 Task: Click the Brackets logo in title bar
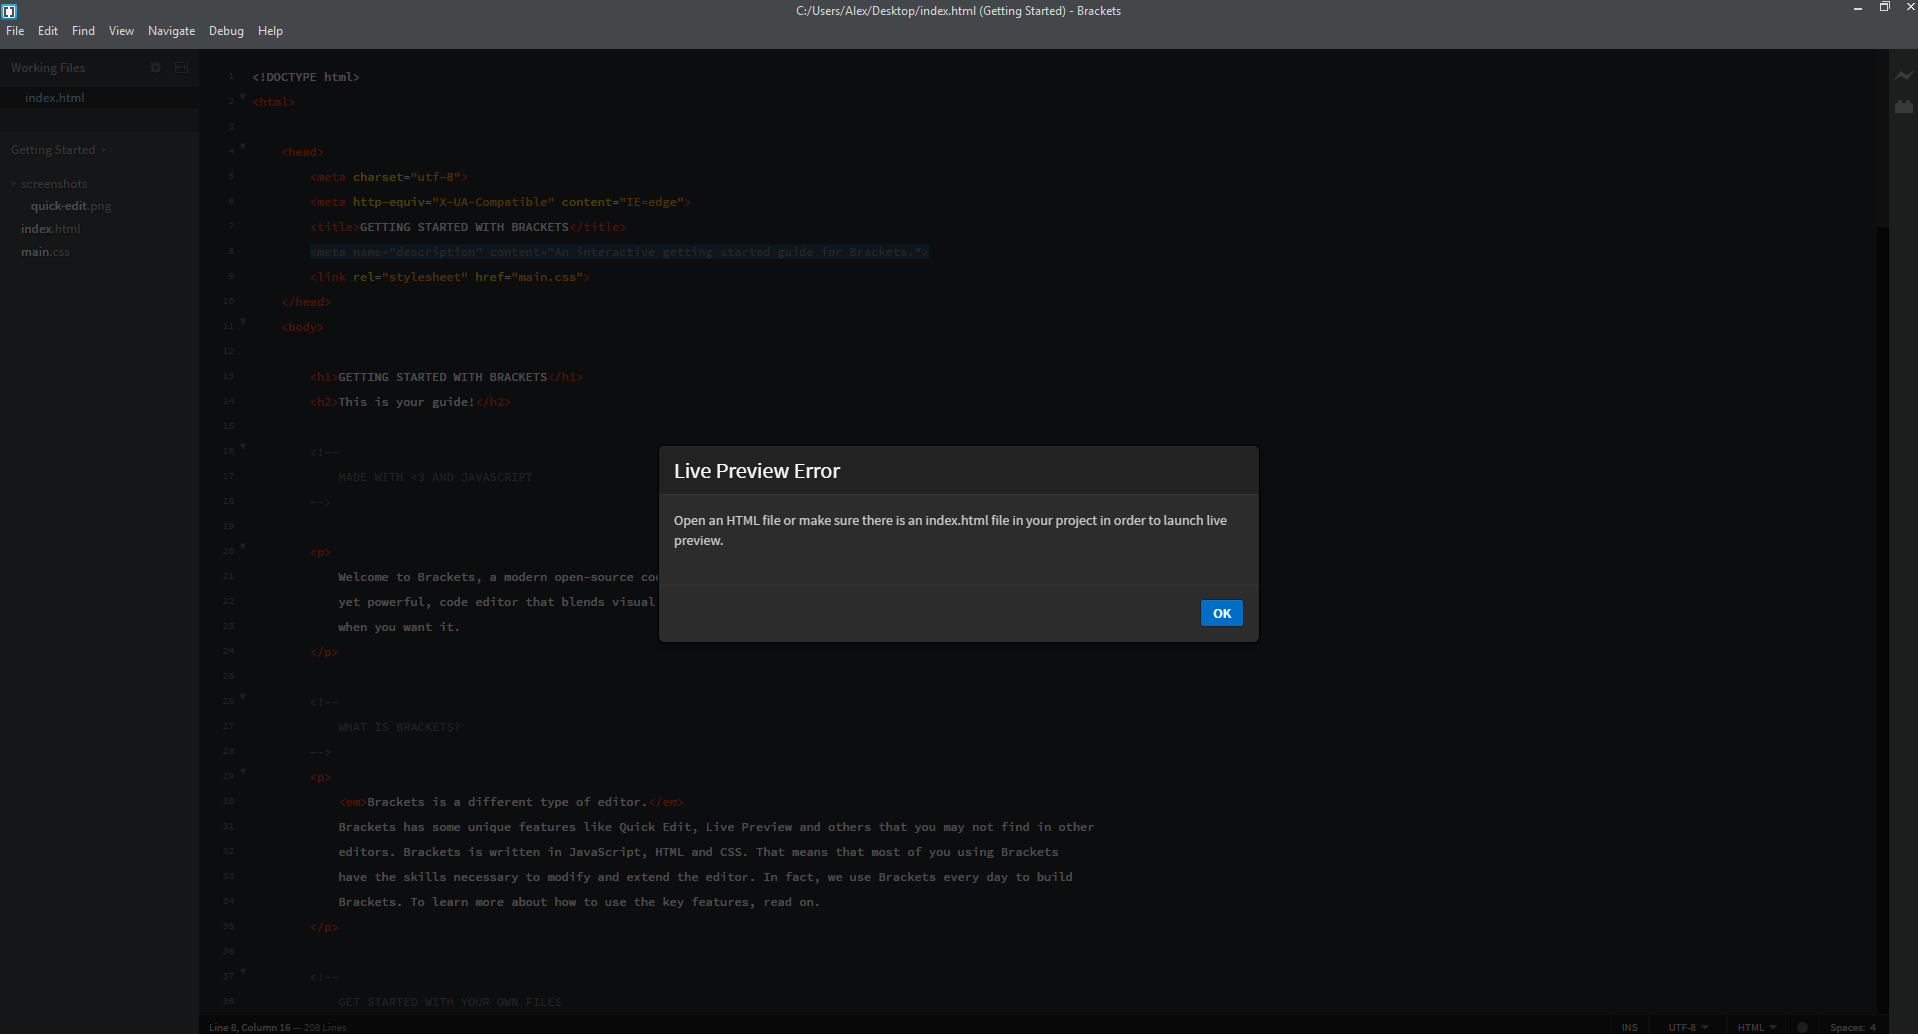pyautogui.click(x=10, y=11)
